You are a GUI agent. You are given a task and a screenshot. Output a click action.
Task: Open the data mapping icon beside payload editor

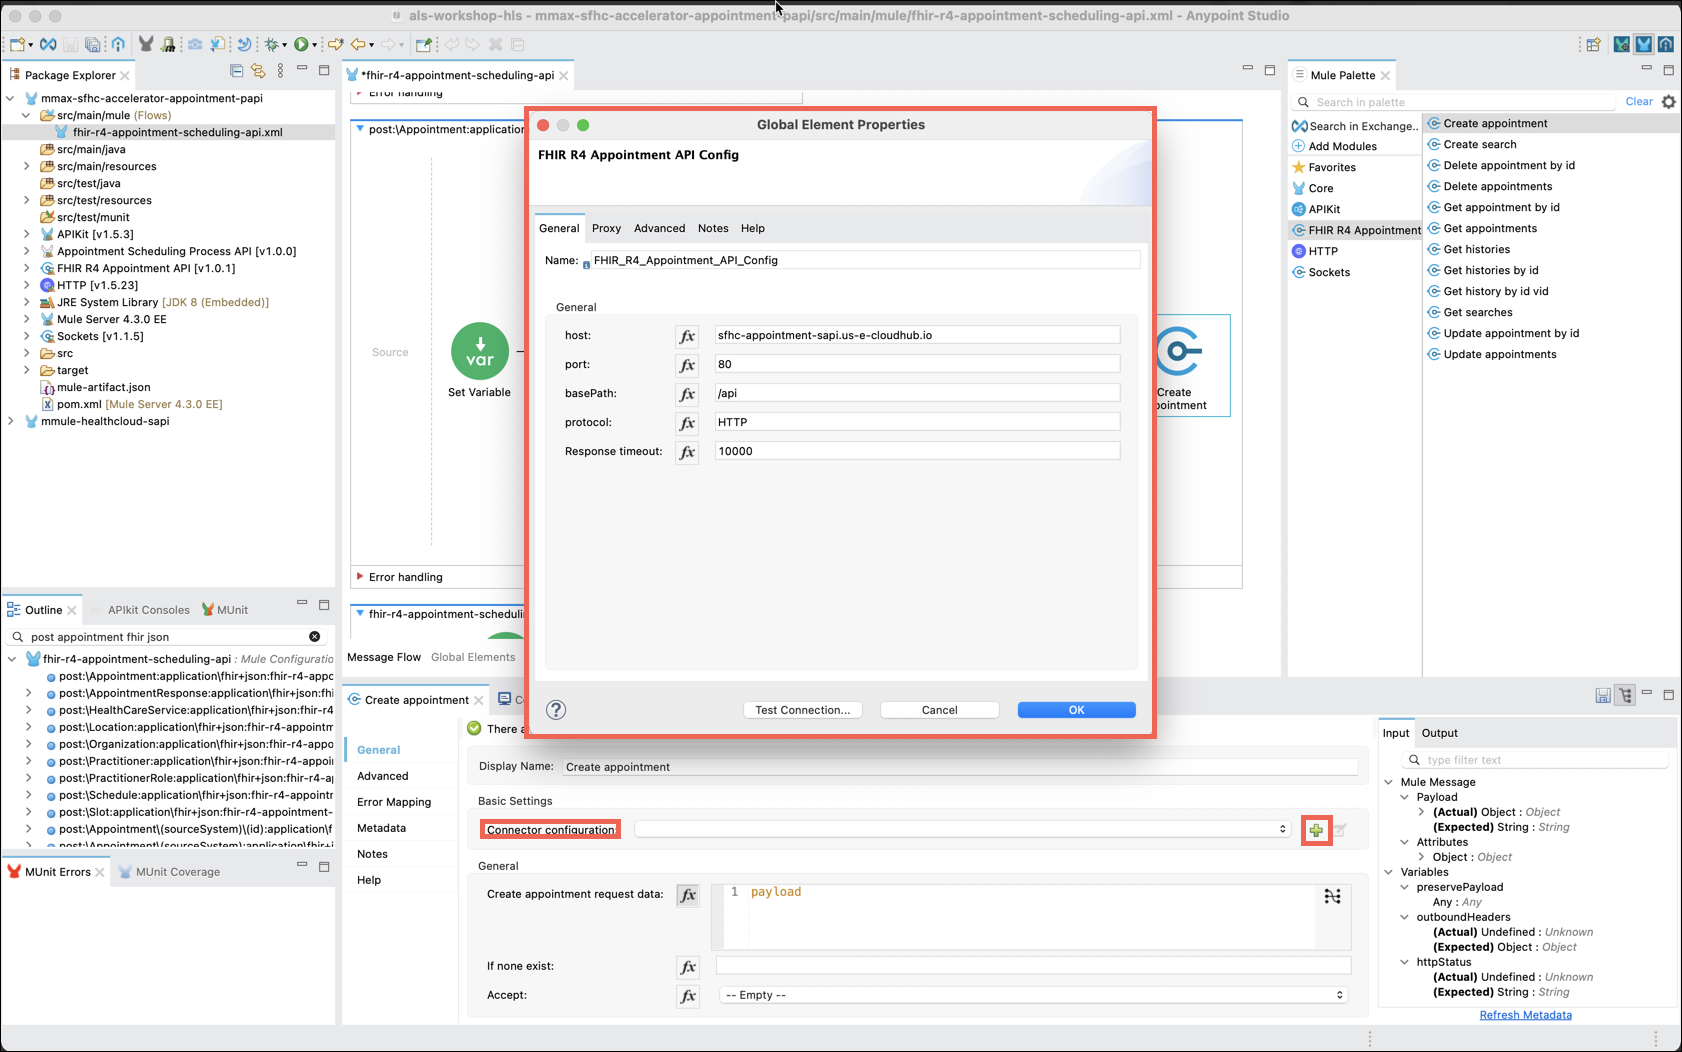click(1333, 897)
